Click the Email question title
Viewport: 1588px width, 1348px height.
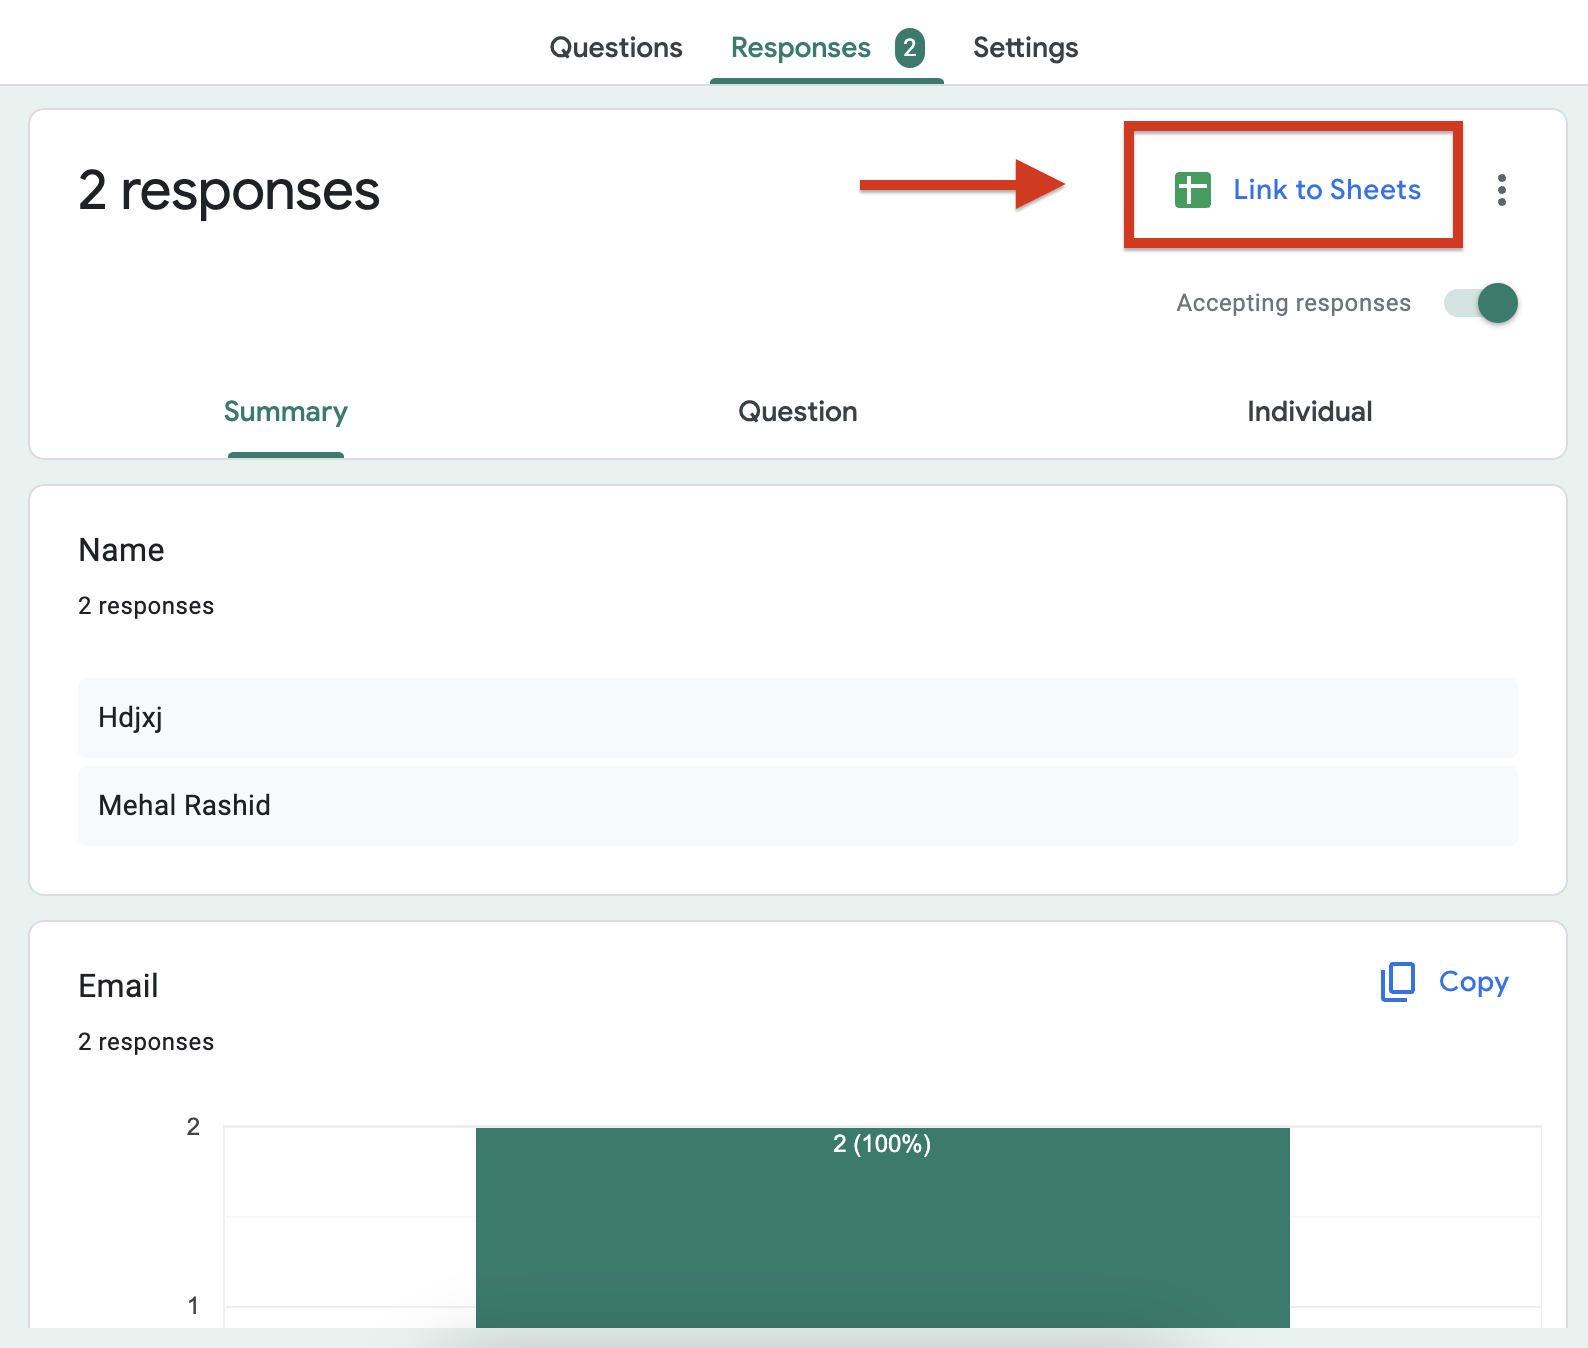pos(118,986)
